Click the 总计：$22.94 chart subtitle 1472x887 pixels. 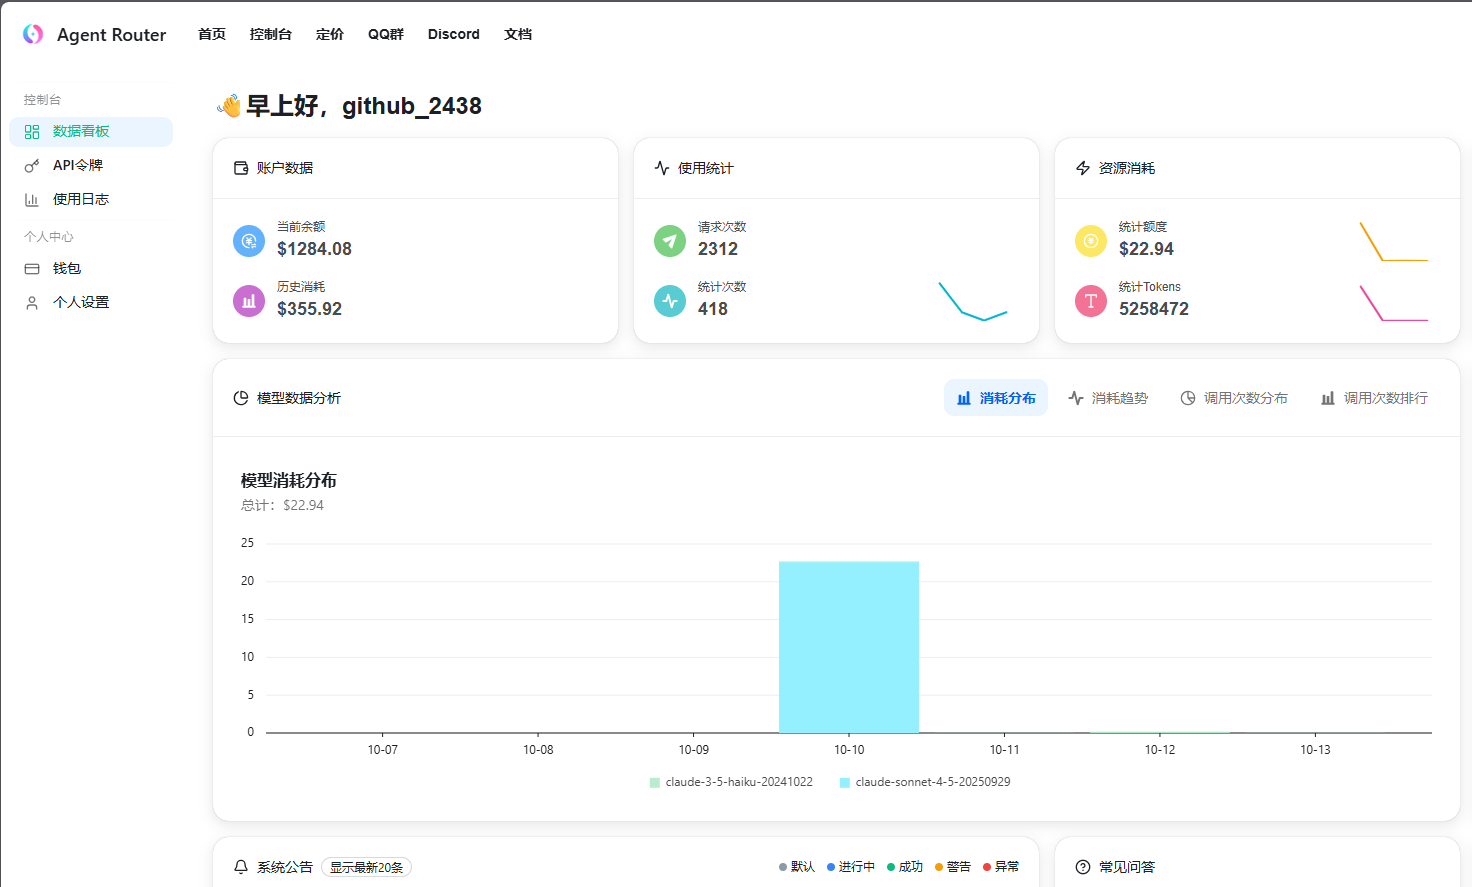tap(282, 505)
